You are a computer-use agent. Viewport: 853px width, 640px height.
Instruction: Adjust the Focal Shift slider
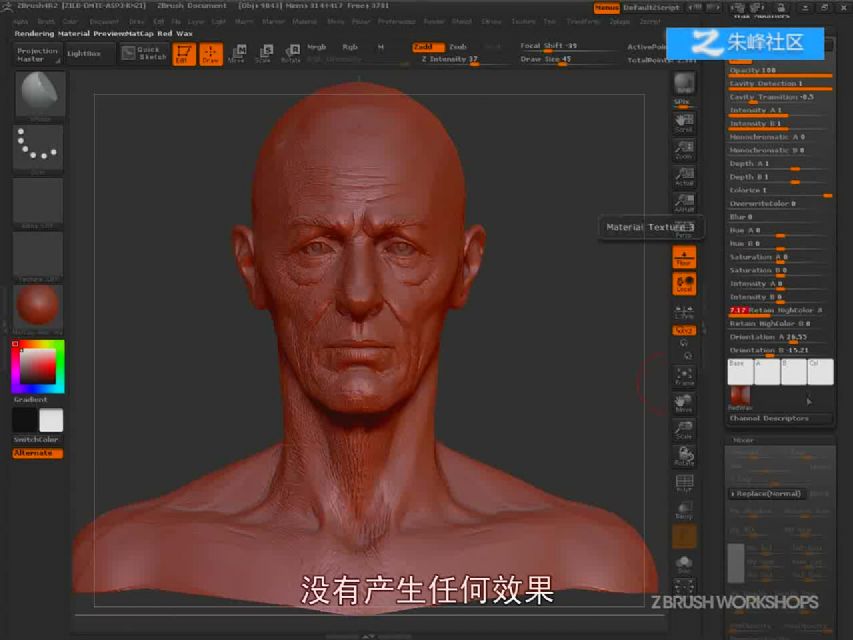pos(567,47)
